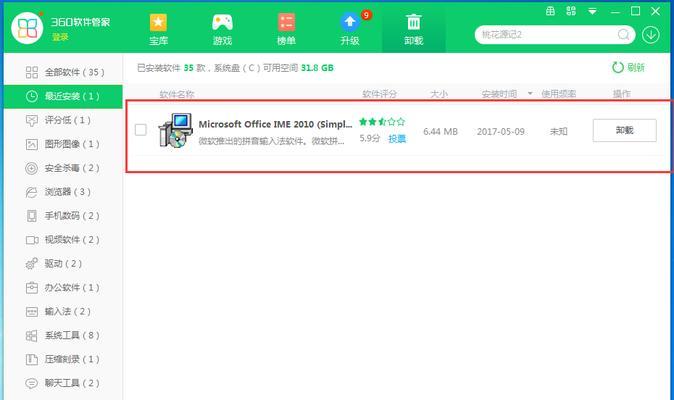The image size is (674, 400).
Task: Click the Microsoft Office IME installer icon
Action: [x=175, y=131]
